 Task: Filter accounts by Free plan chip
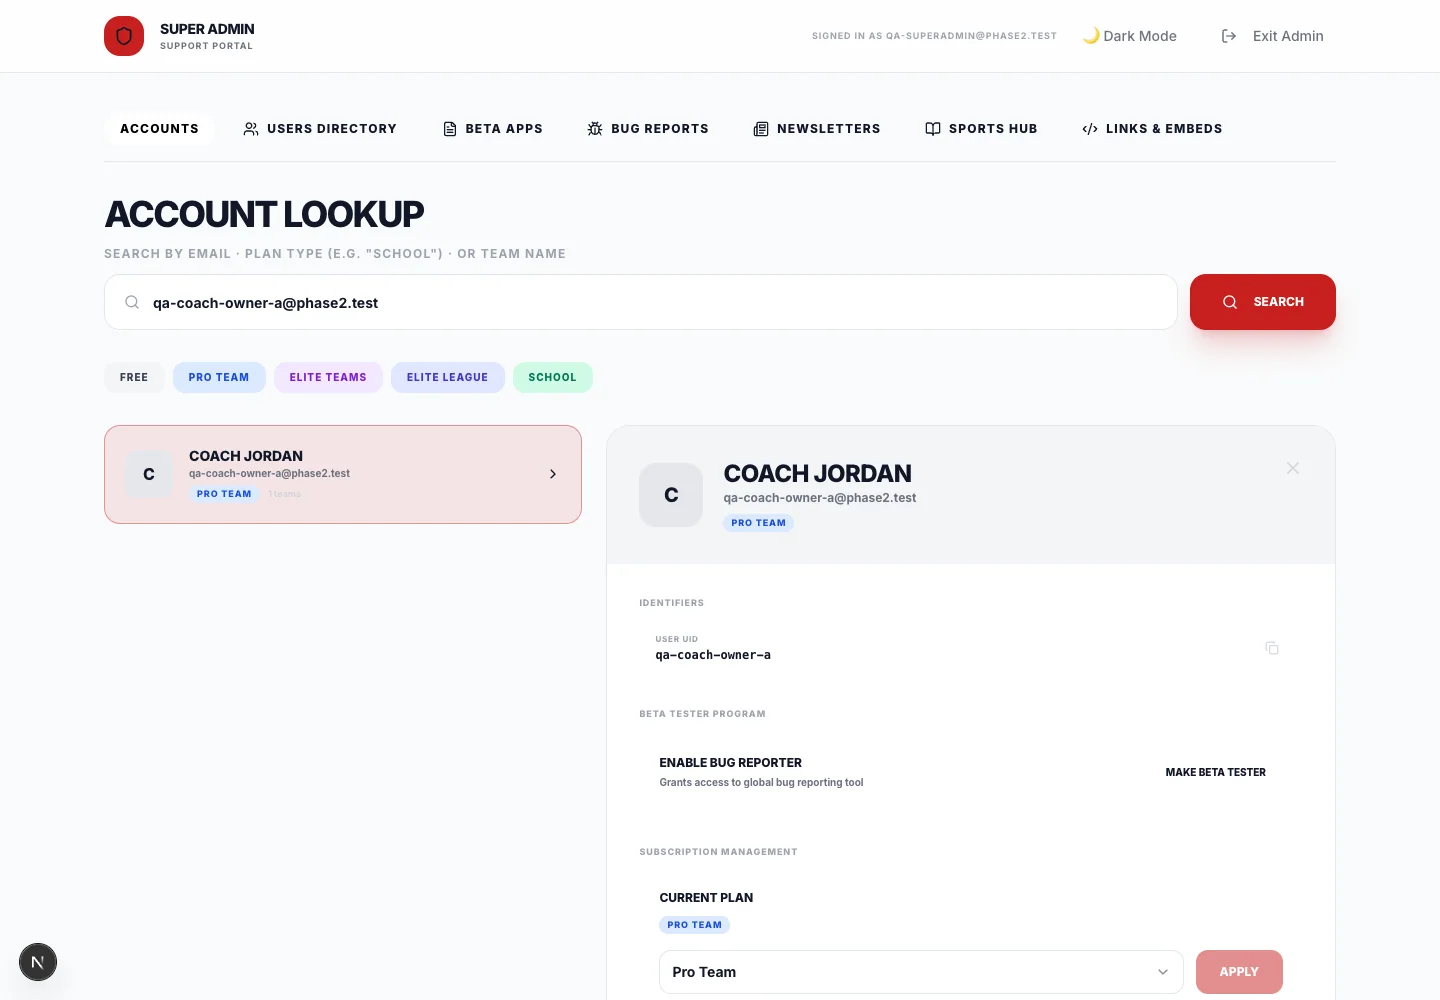click(134, 377)
